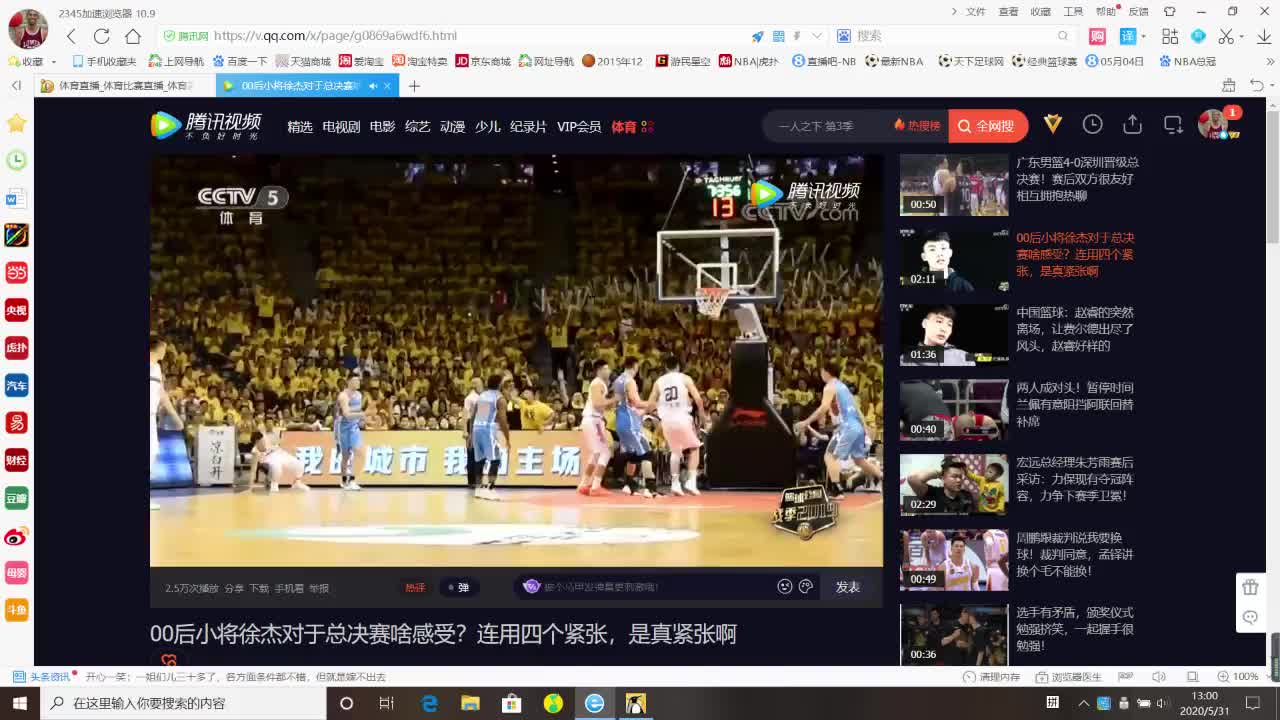This screenshot has height=720, width=1280.
Task: Click the gift box icon on right edge
Action: (1250, 587)
